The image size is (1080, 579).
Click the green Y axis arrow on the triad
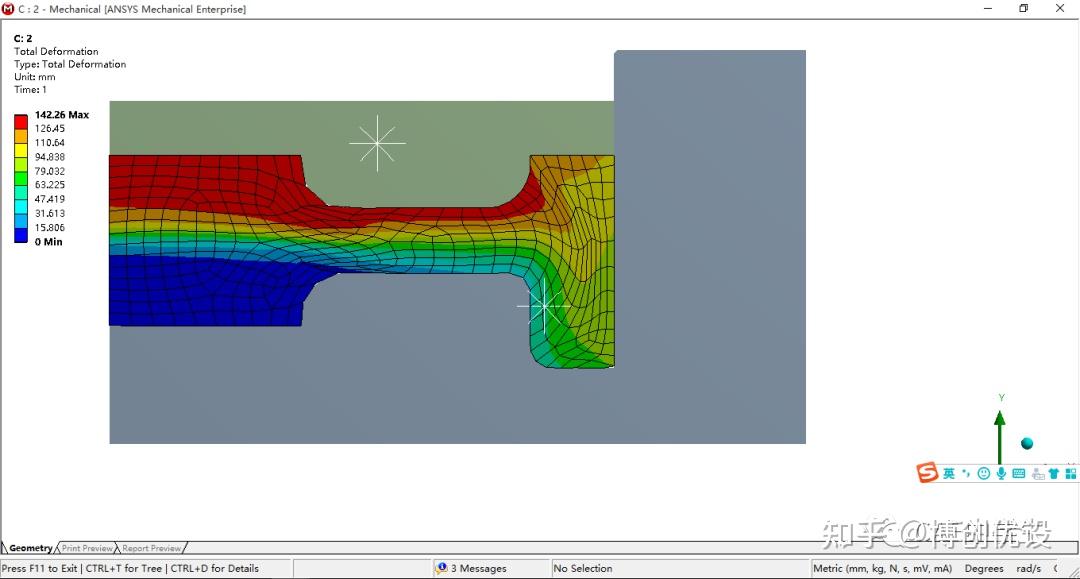point(999,420)
